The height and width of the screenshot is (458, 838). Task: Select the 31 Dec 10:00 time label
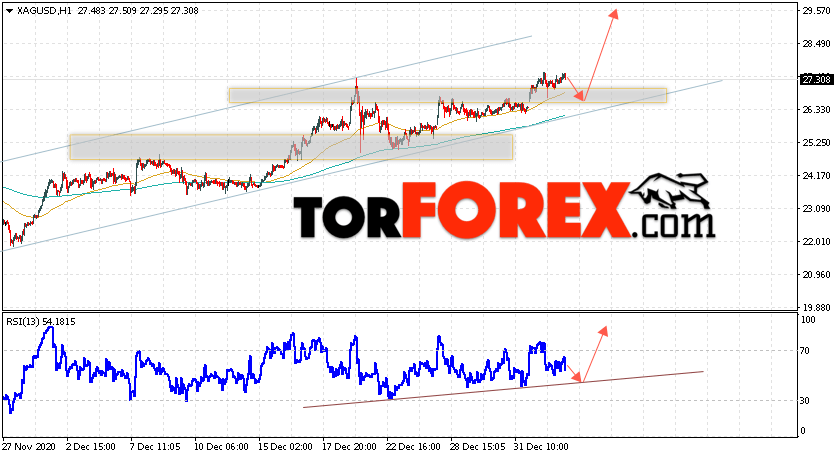point(541,447)
